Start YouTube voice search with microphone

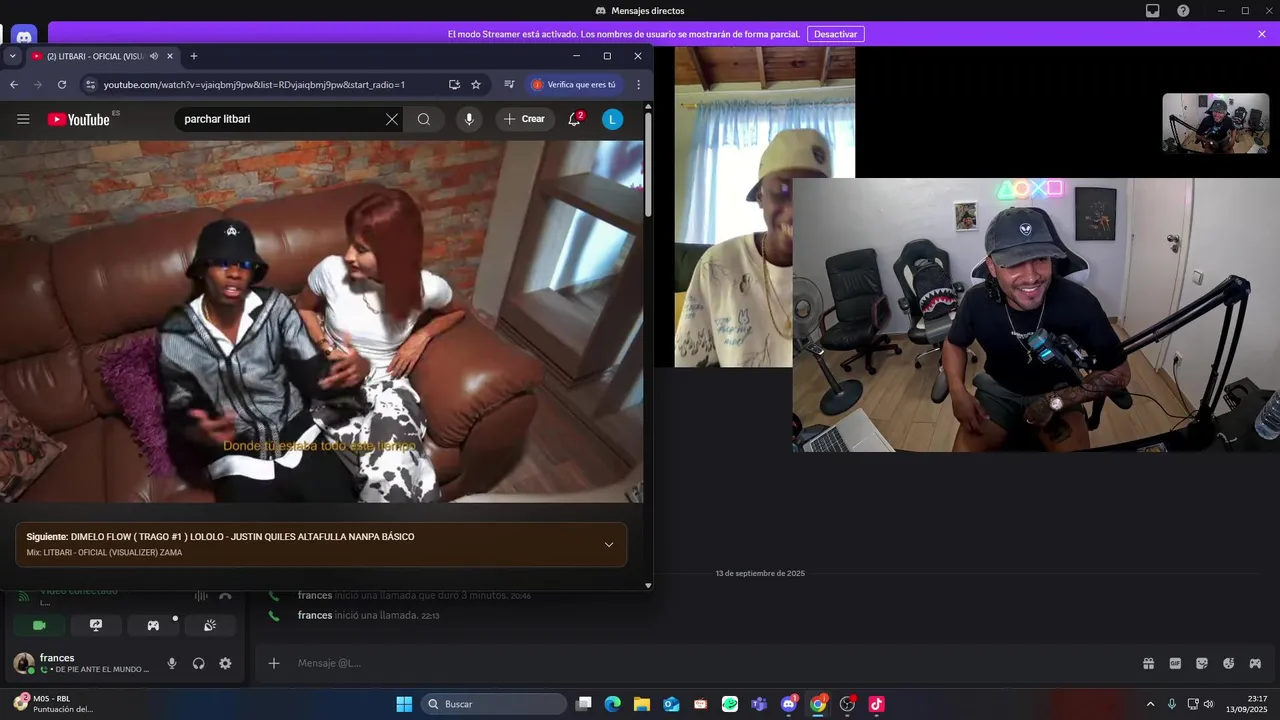pyautogui.click(x=469, y=119)
